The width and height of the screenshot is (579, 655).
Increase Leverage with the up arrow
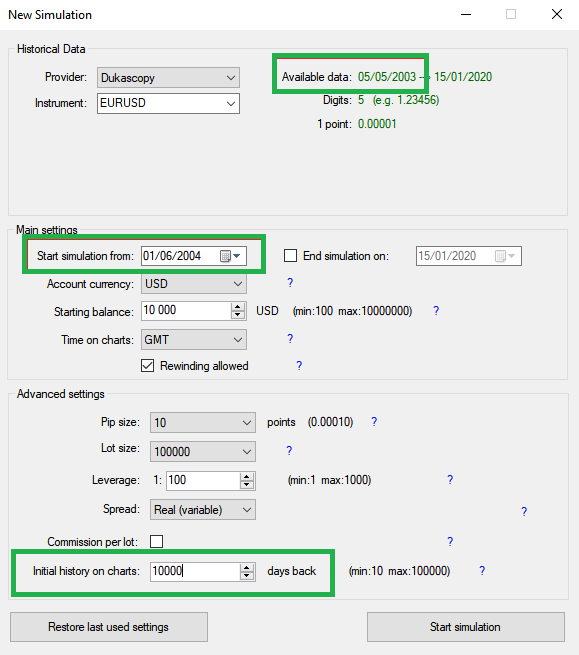246,477
